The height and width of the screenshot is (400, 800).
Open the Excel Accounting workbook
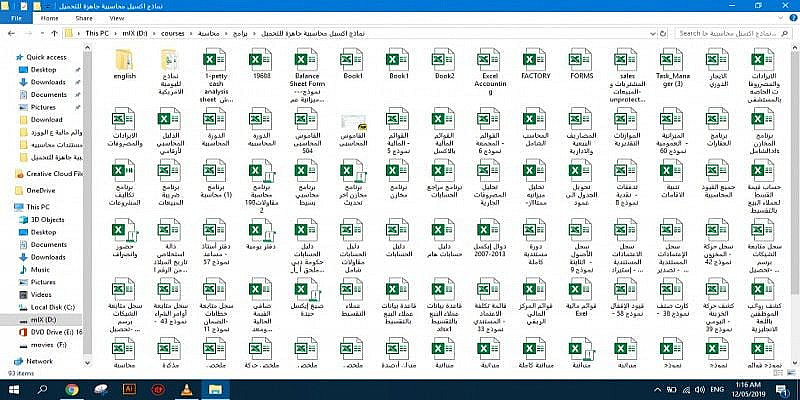pos(490,71)
